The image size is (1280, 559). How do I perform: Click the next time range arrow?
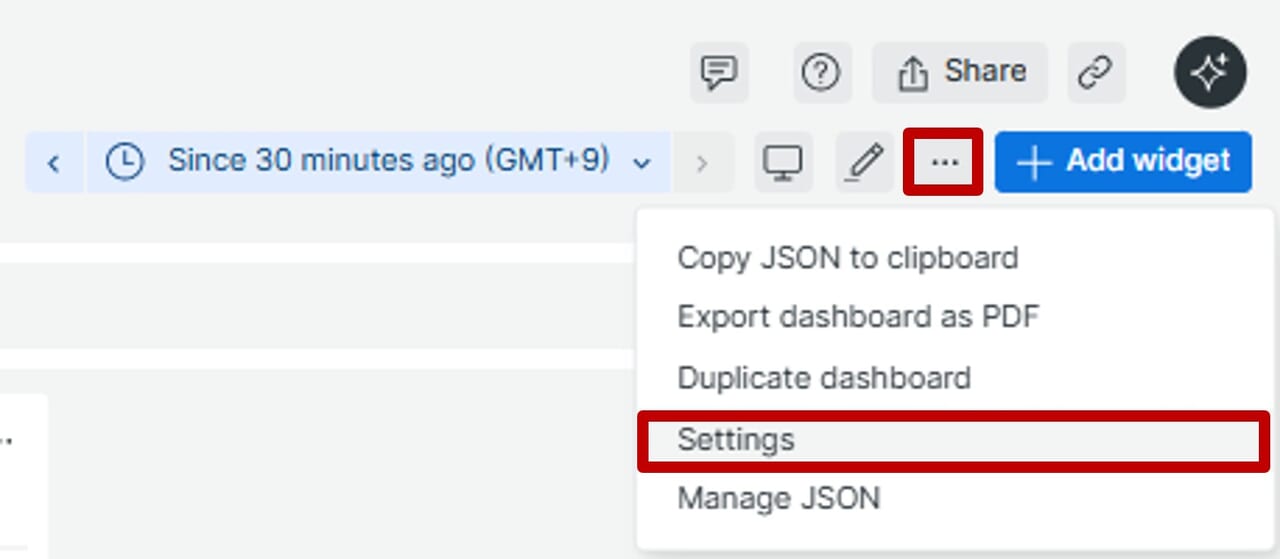702,162
